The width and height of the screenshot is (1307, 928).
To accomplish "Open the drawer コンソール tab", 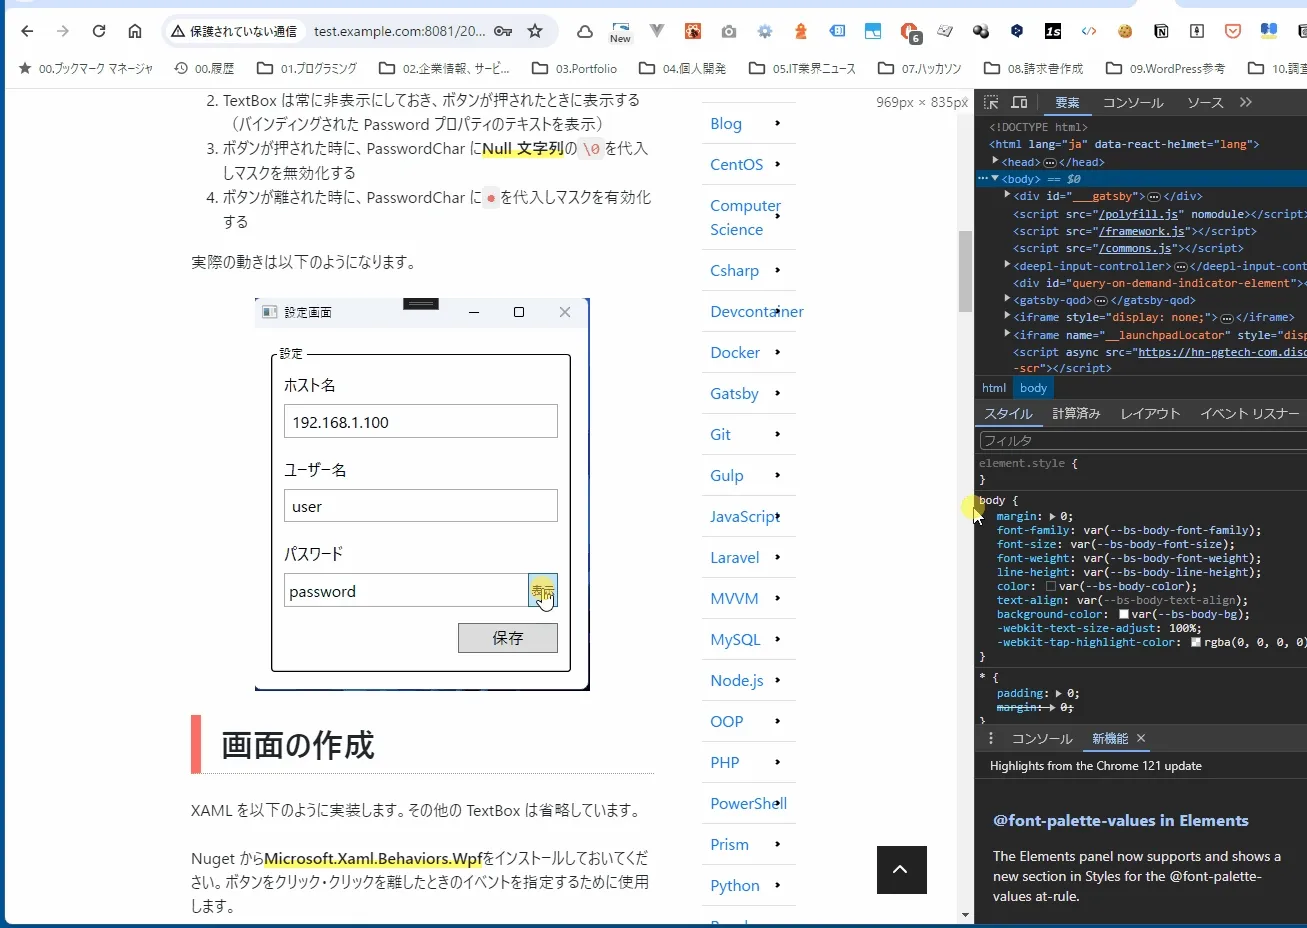I will 1042,738.
